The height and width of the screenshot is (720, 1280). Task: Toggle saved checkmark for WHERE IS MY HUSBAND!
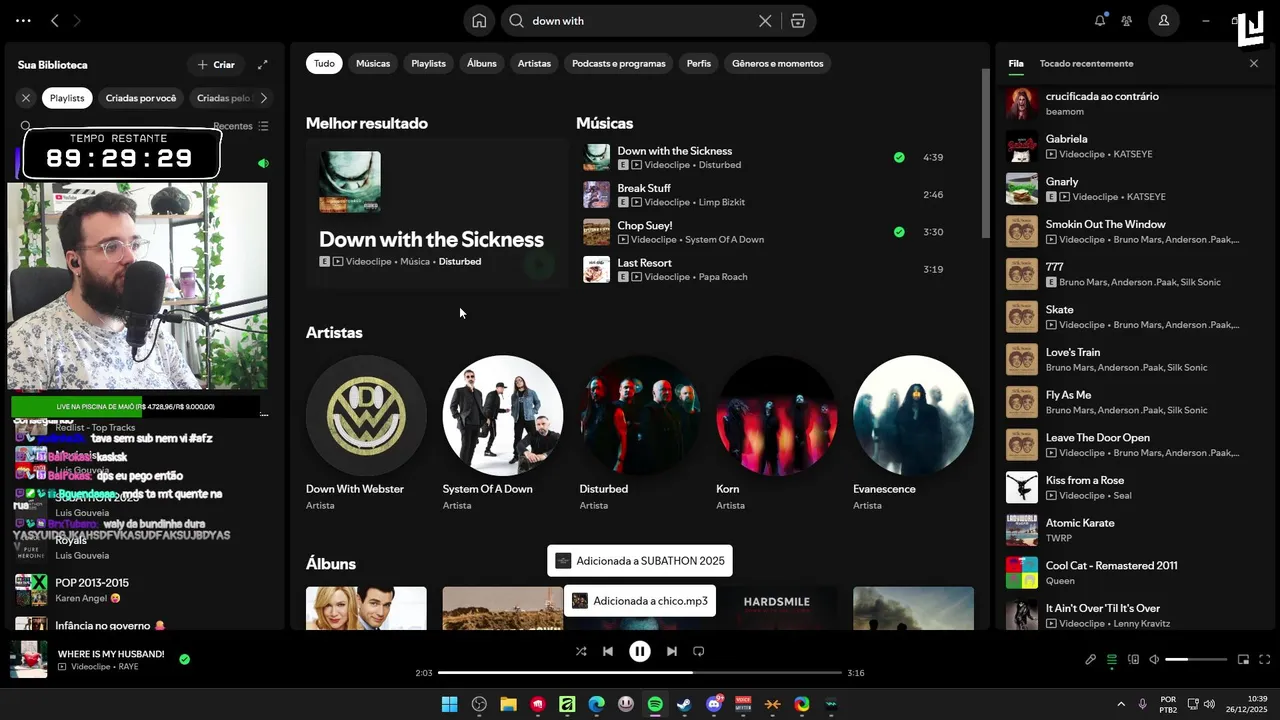coord(185,660)
